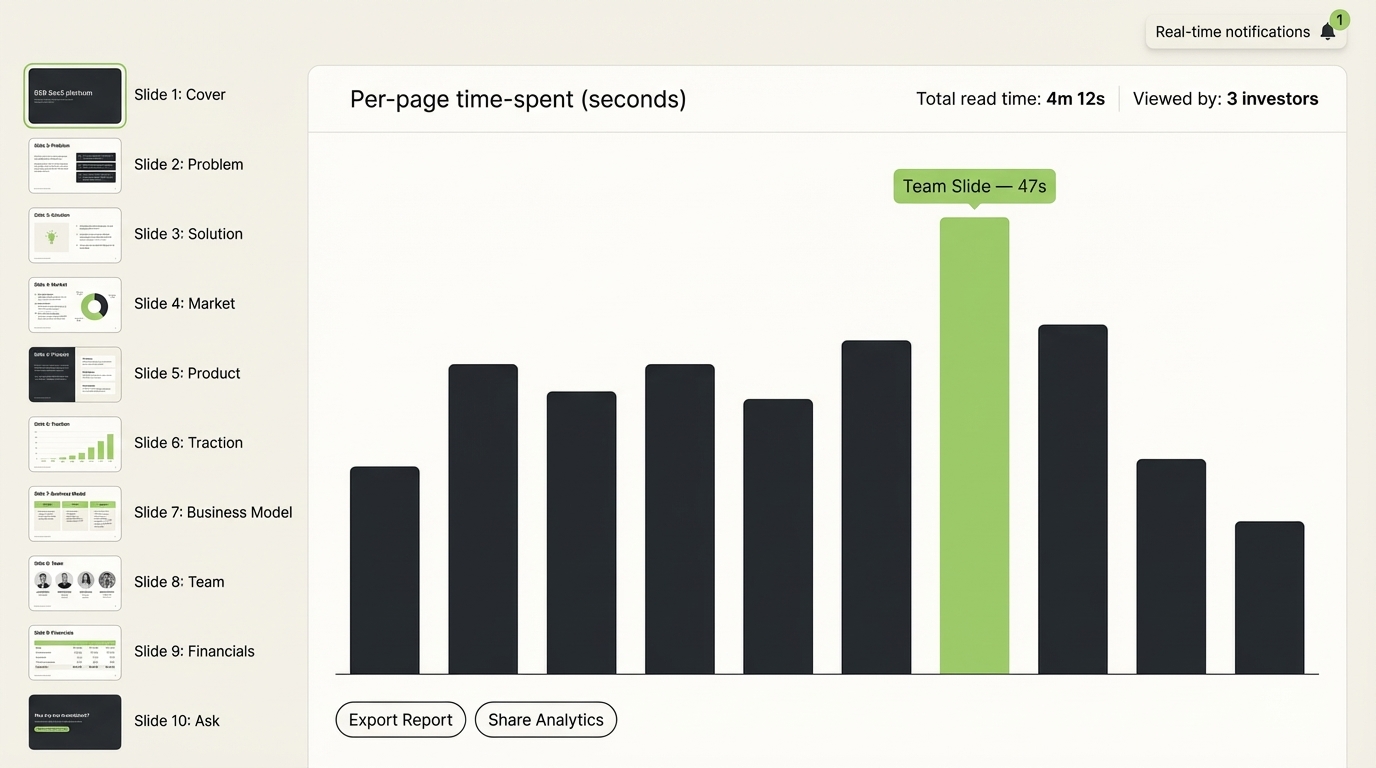
Task: Select the Slide 1 Cover thumbnail
Action: (75, 94)
